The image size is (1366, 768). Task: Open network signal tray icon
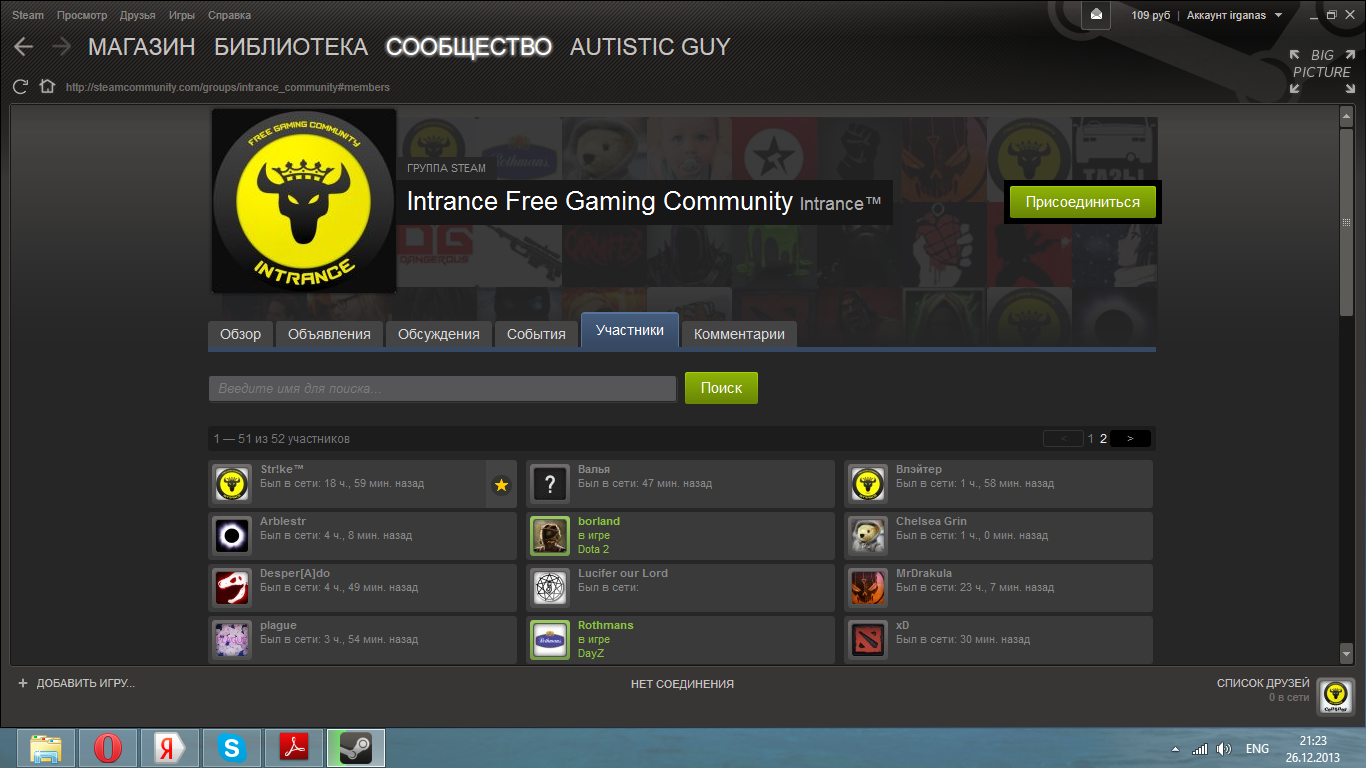(1200, 749)
